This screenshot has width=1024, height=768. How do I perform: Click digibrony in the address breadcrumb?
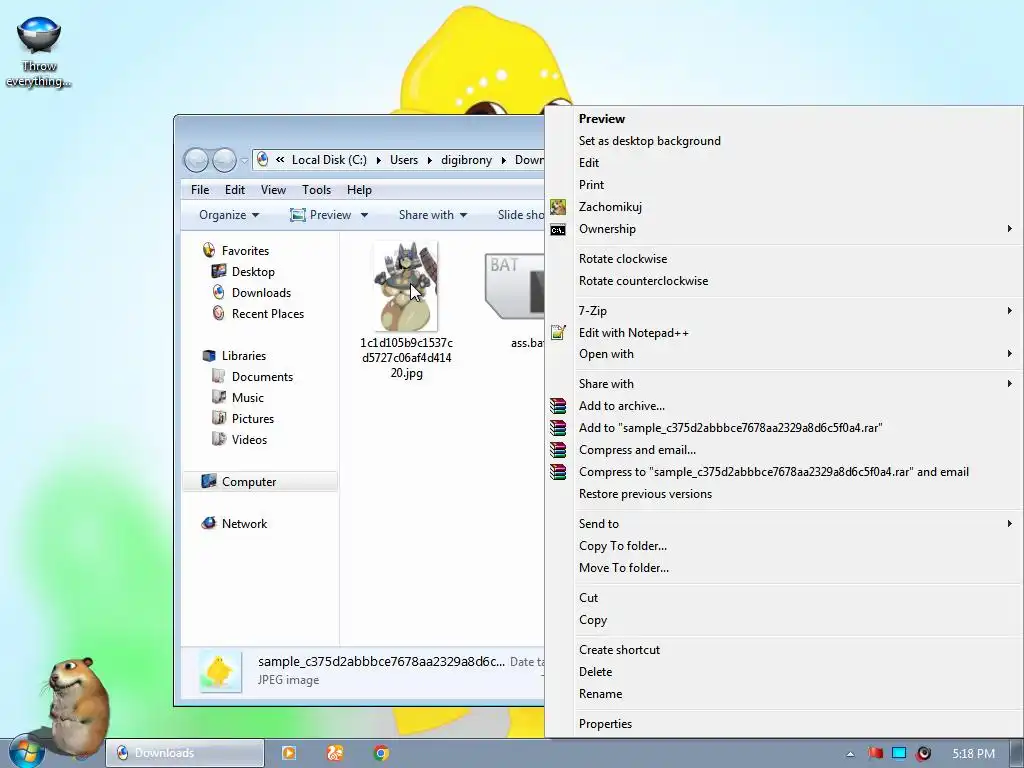coord(466,160)
